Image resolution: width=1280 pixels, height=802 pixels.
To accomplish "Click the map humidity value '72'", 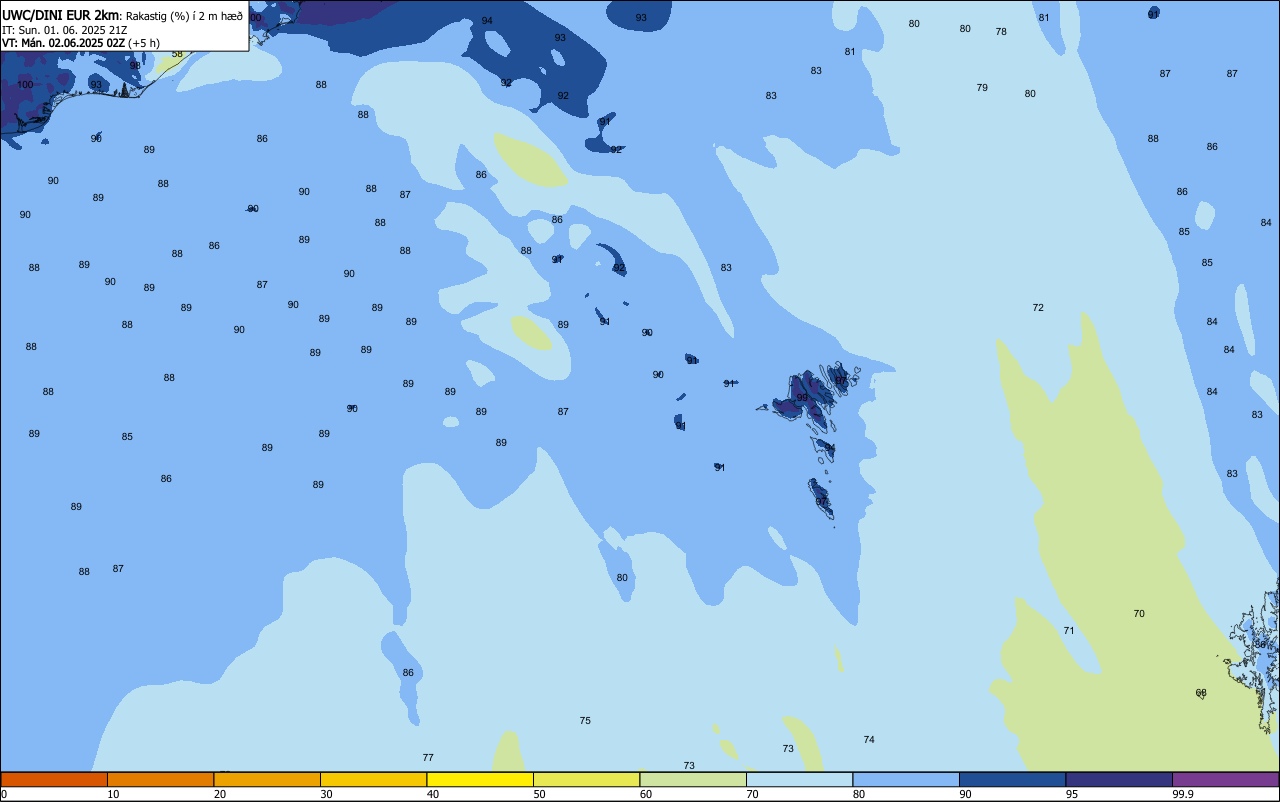I will (x=1038, y=308).
